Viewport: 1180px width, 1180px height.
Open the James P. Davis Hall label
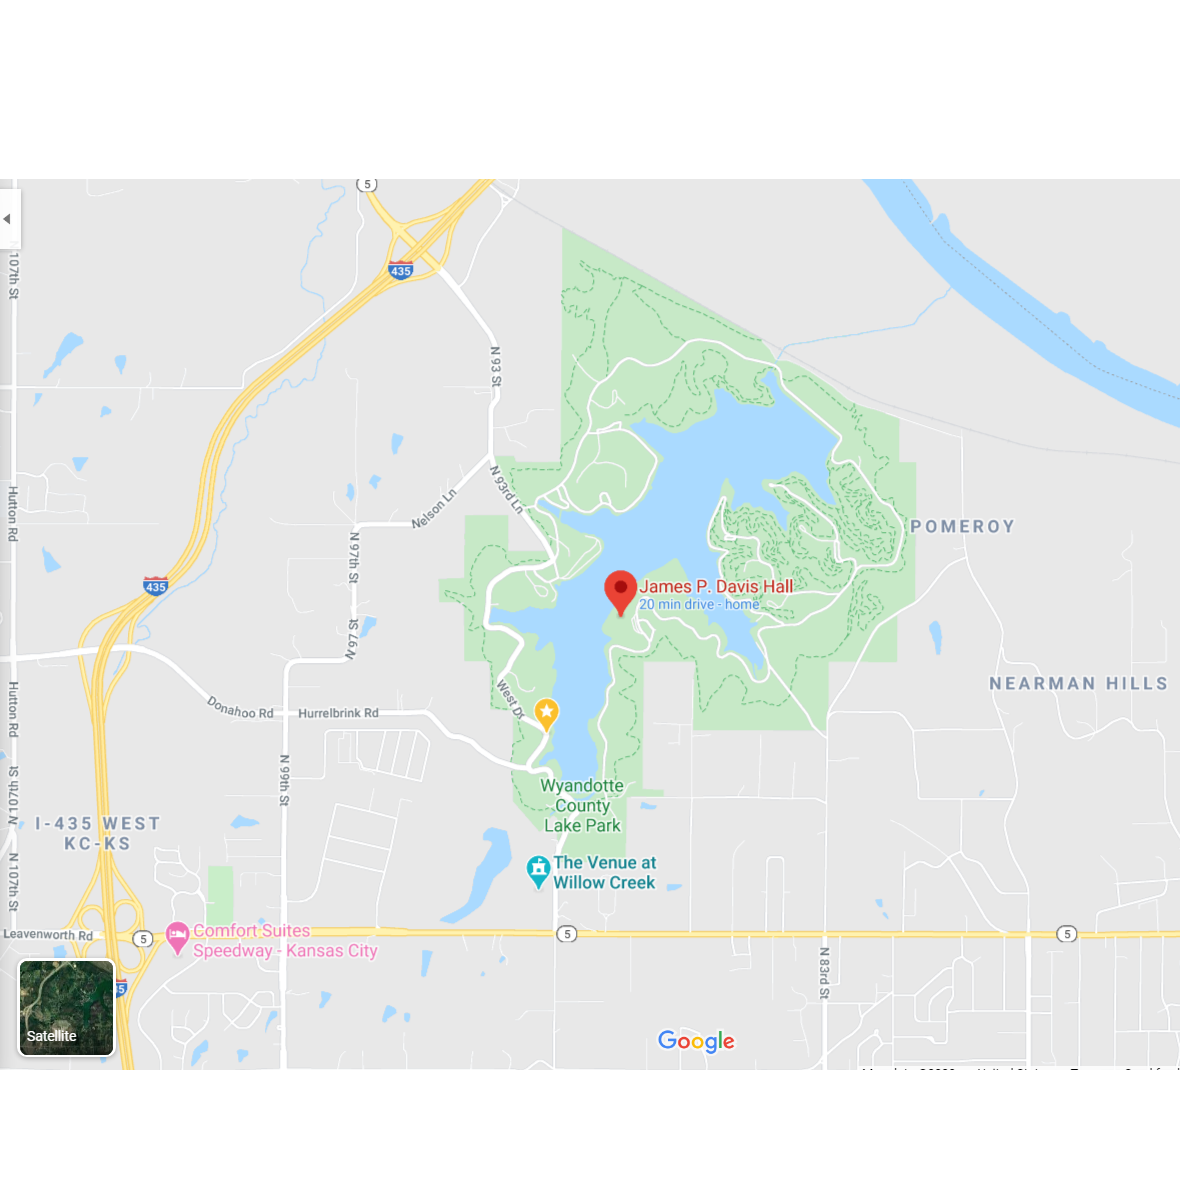[x=716, y=586]
